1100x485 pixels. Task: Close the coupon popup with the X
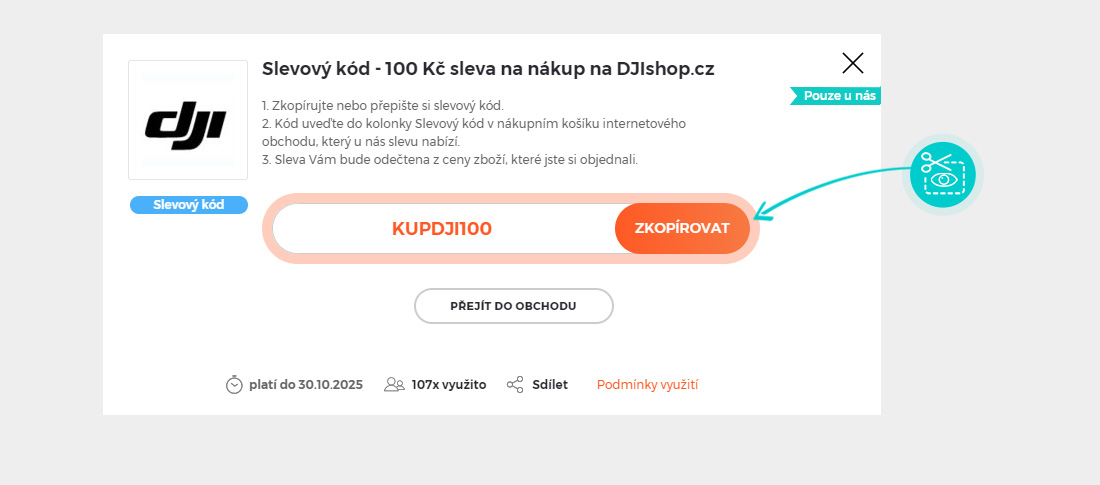[x=853, y=64]
